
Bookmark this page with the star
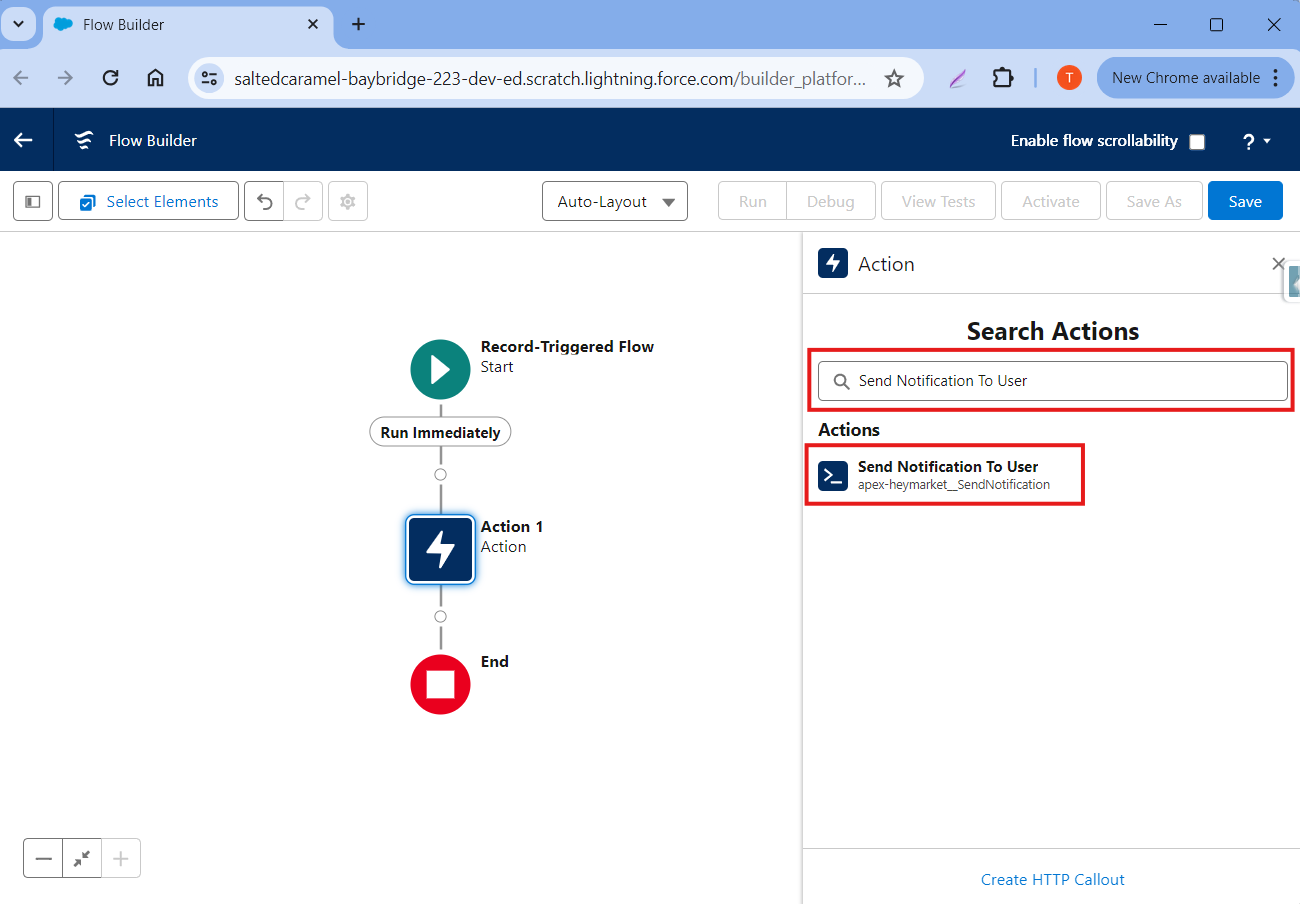pyautogui.click(x=894, y=78)
